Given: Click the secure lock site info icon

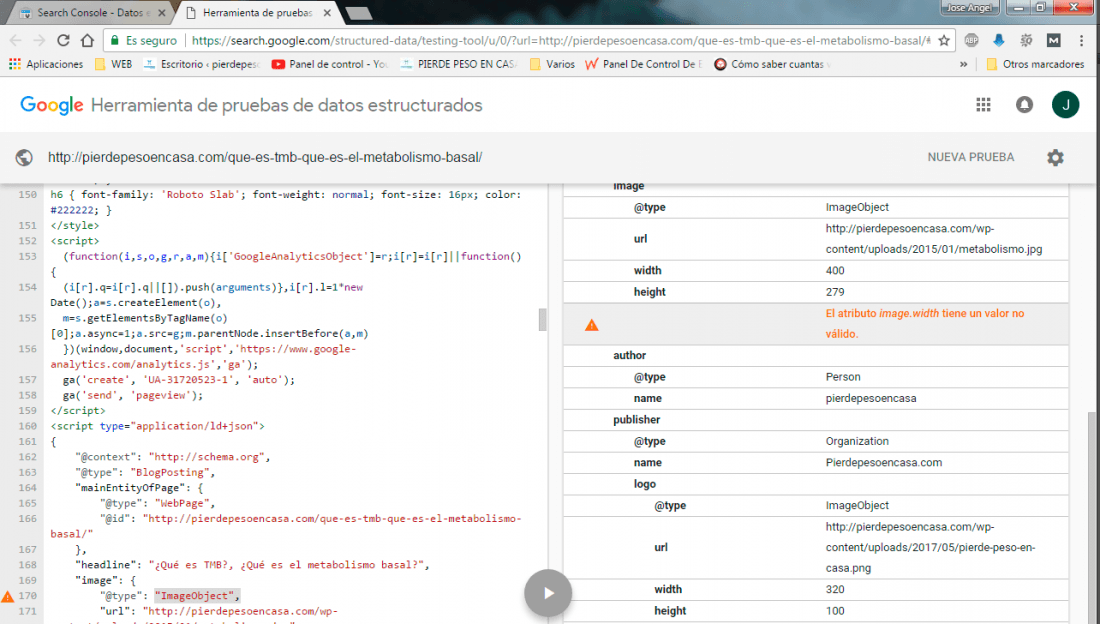Looking at the screenshot, I should click(116, 41).
